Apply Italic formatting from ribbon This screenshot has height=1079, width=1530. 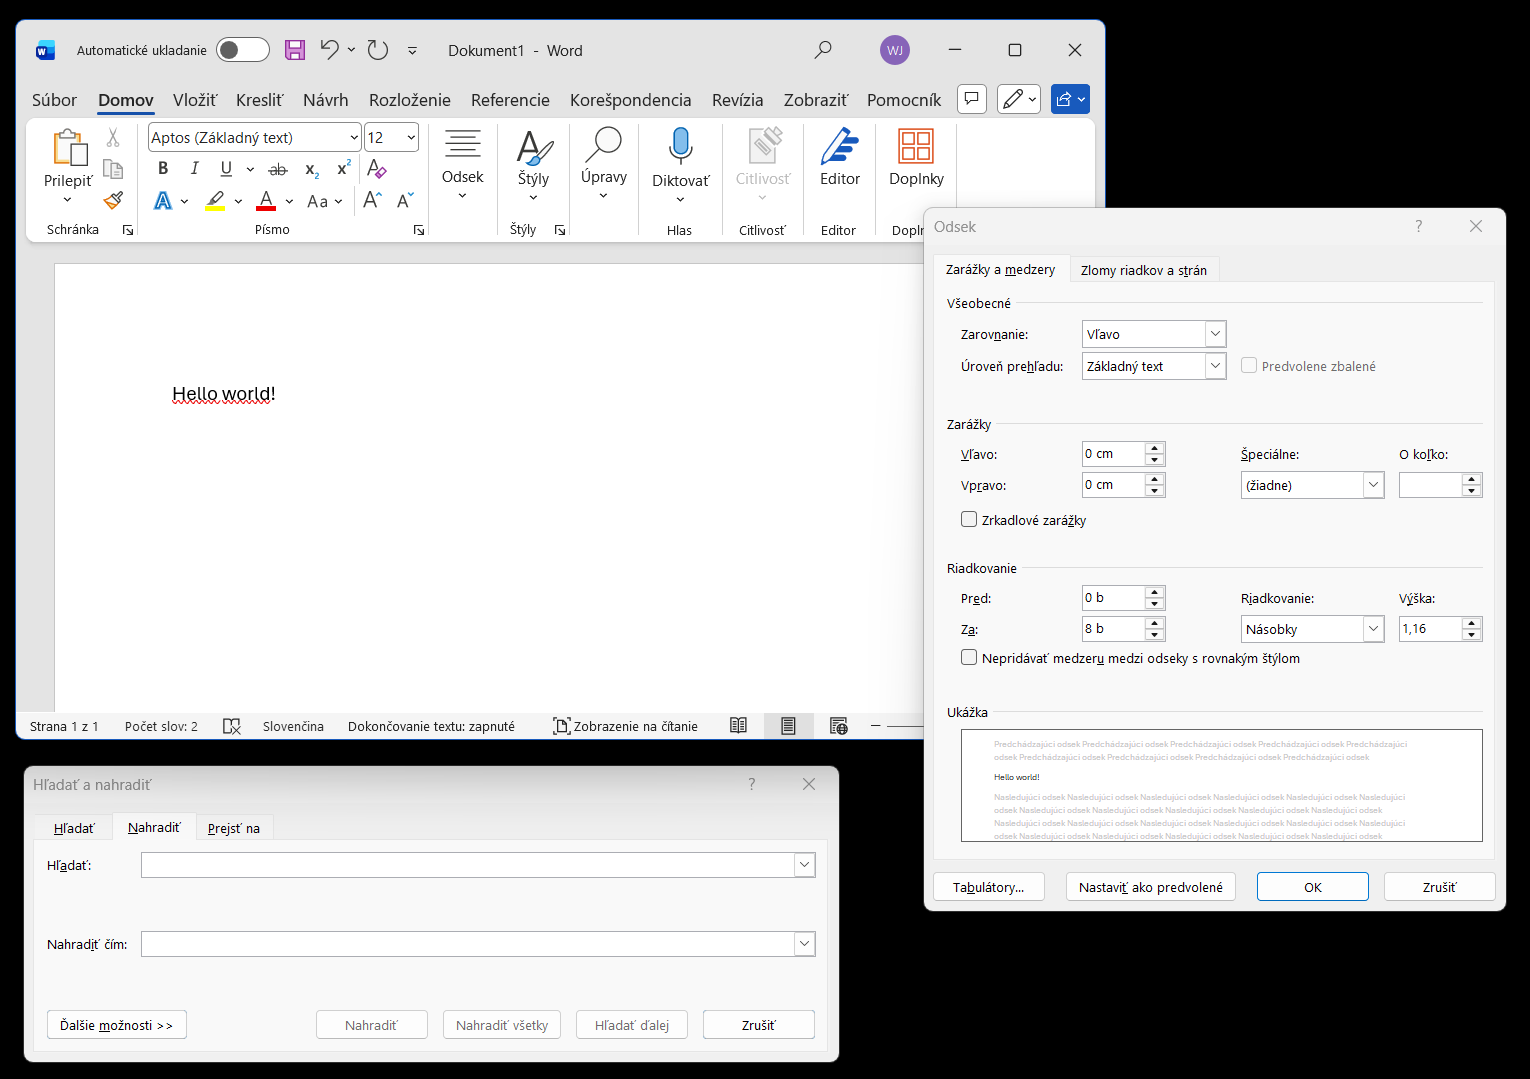point(195,168)
